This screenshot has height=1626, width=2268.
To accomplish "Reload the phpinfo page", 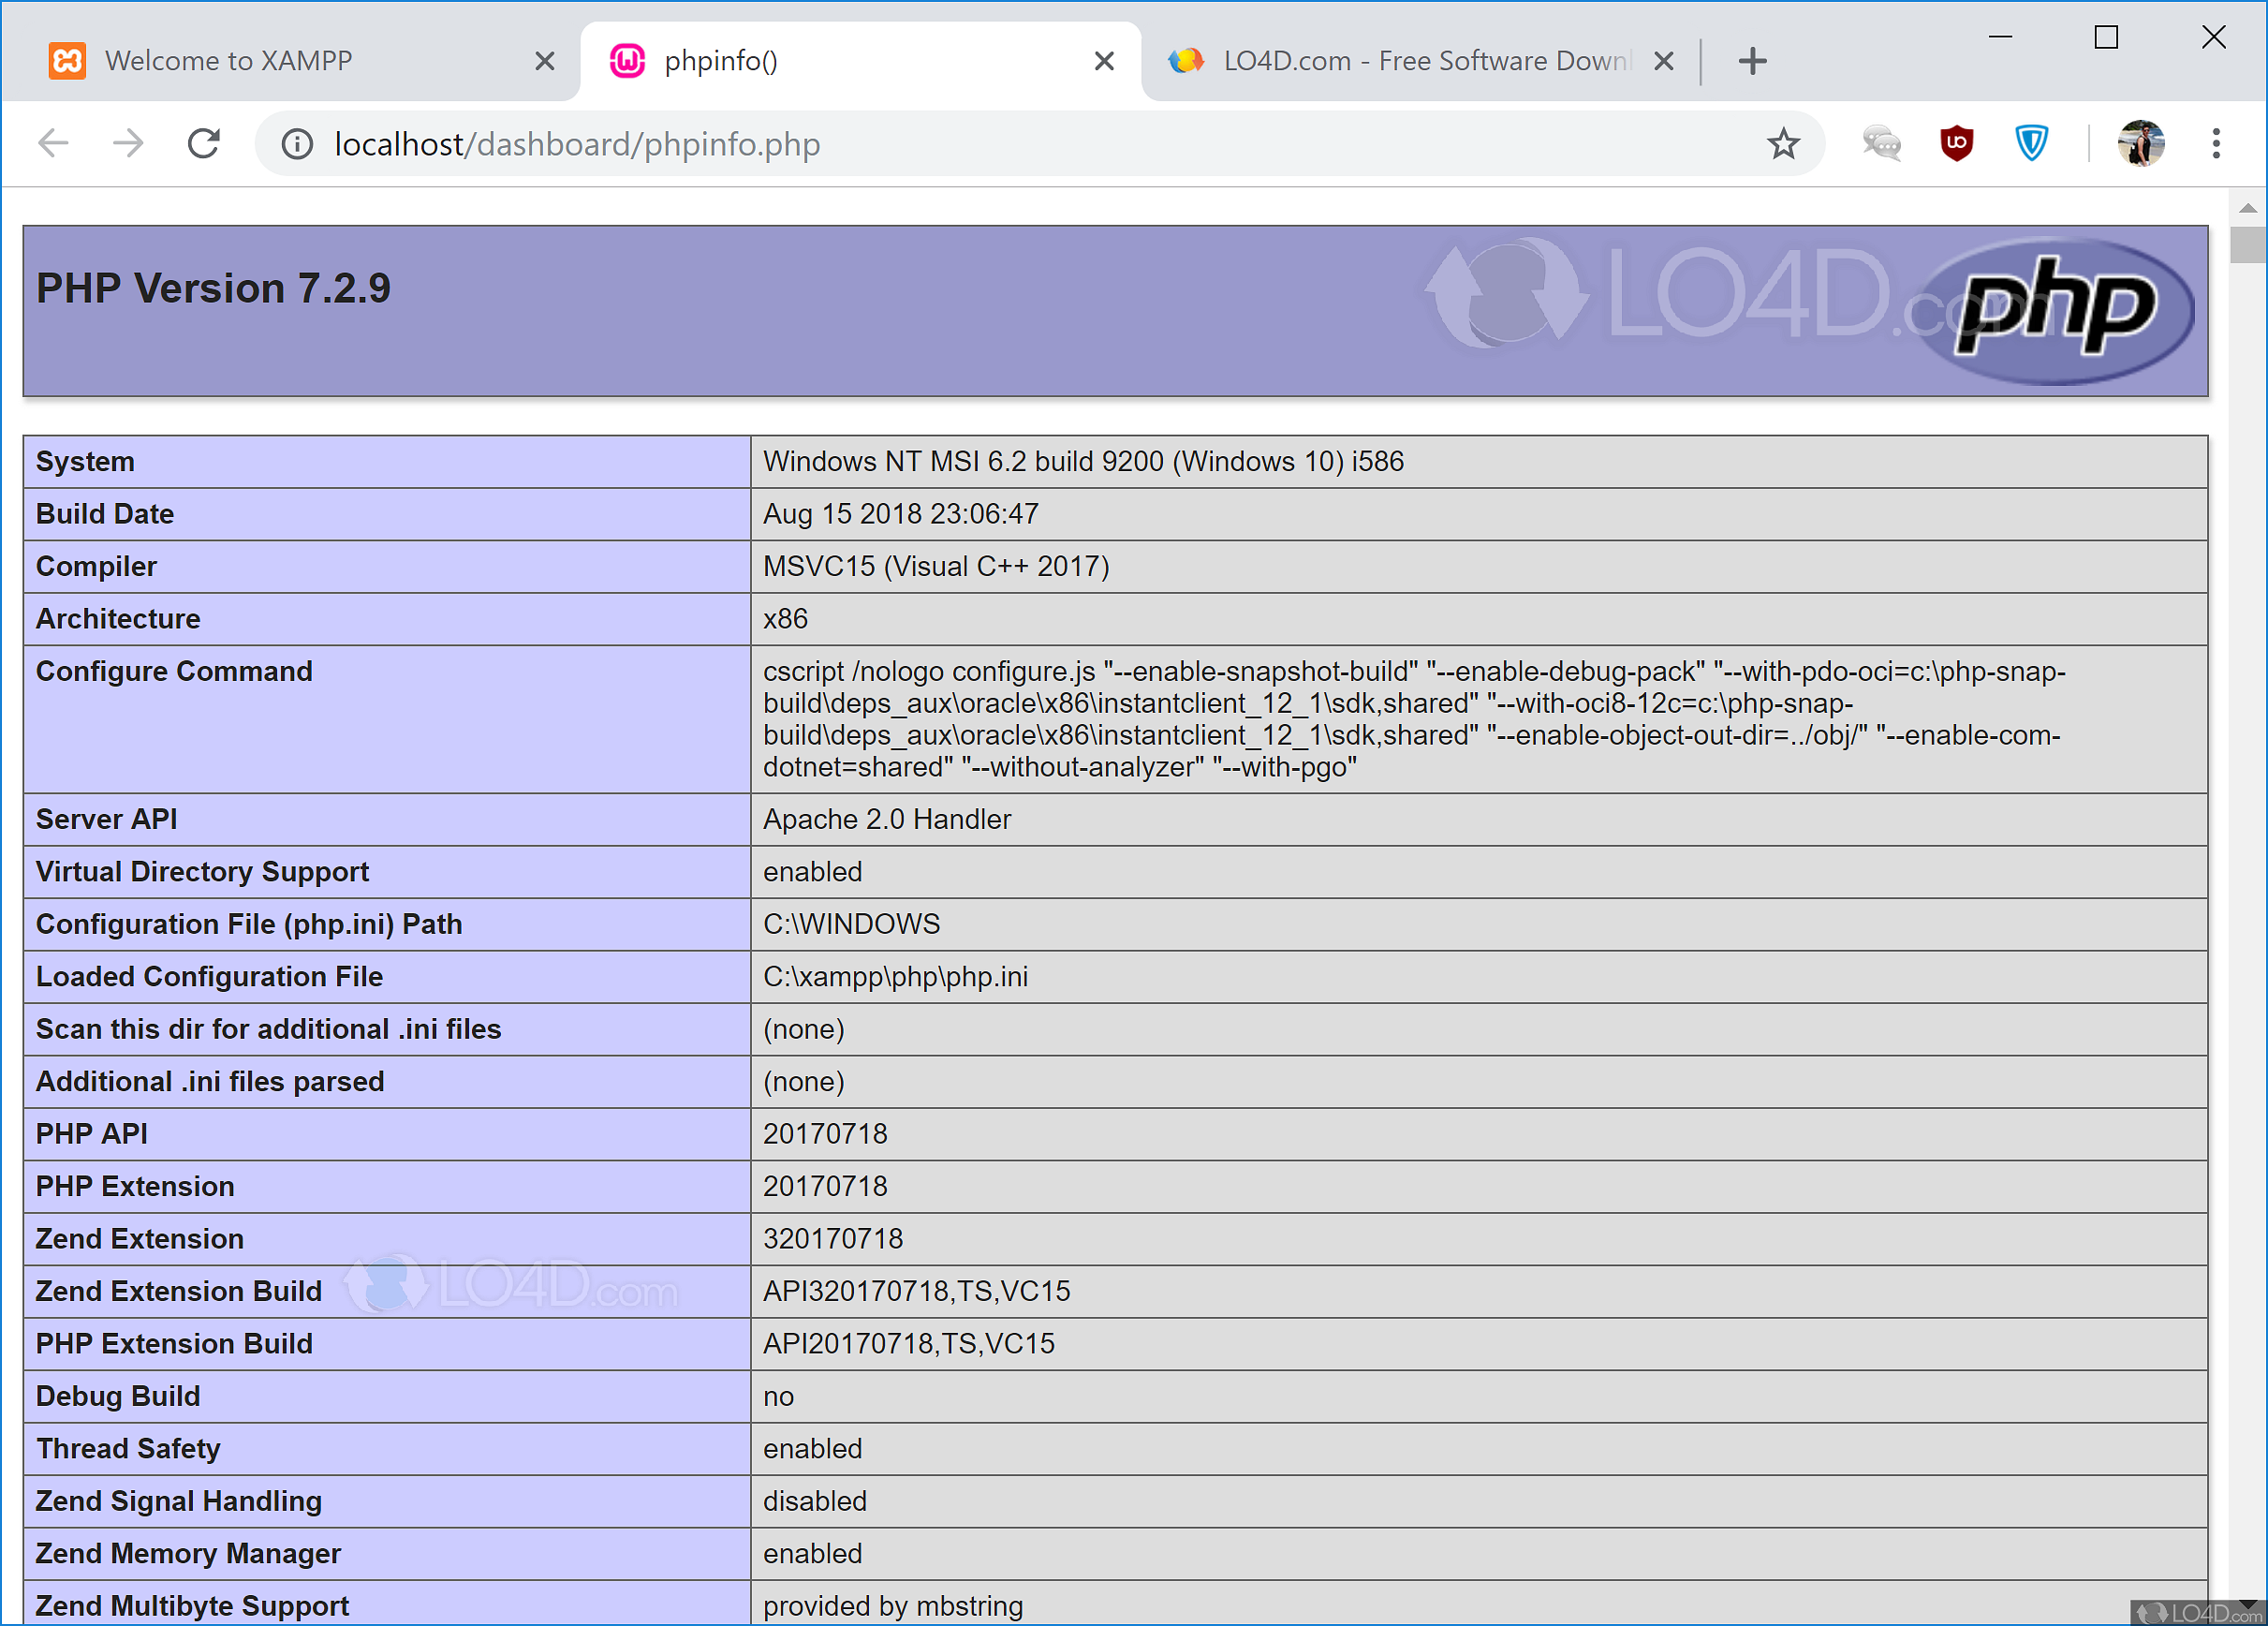I will 203,143.
